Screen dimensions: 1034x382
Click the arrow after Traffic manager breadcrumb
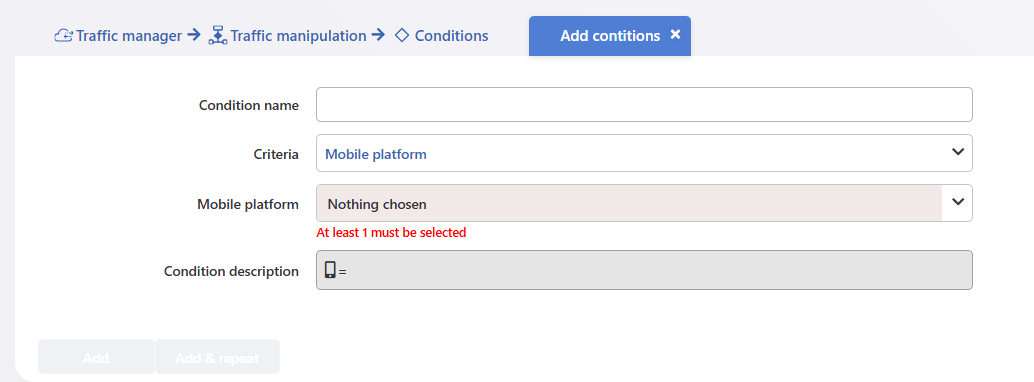[193, 35]
